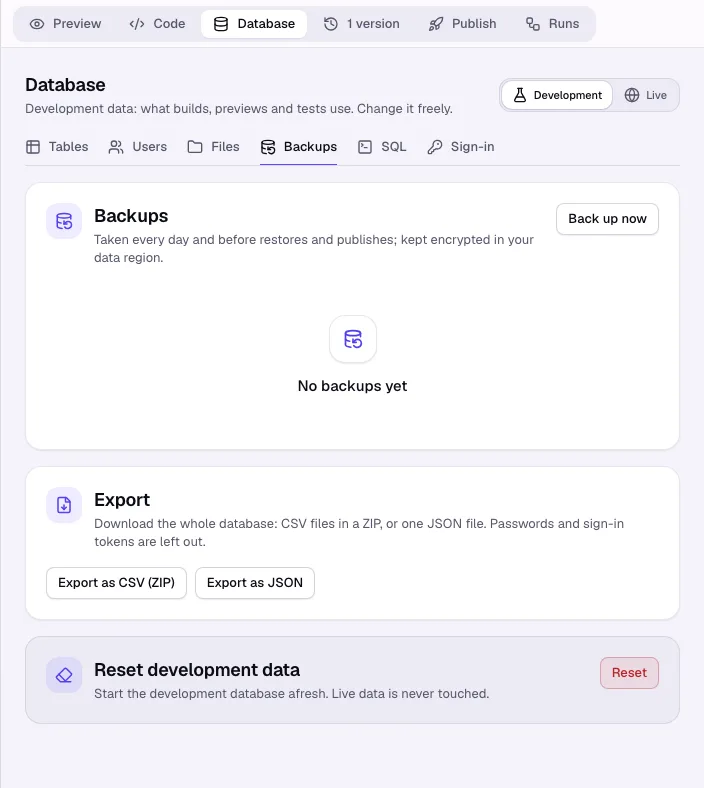This screenshot has width=704, height=788.
Task: Click the 'Export' card heading
Action: (122, 500)
